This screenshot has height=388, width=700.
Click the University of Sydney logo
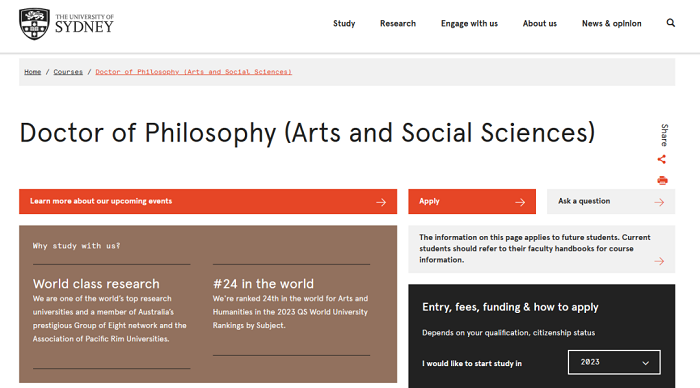66,24
